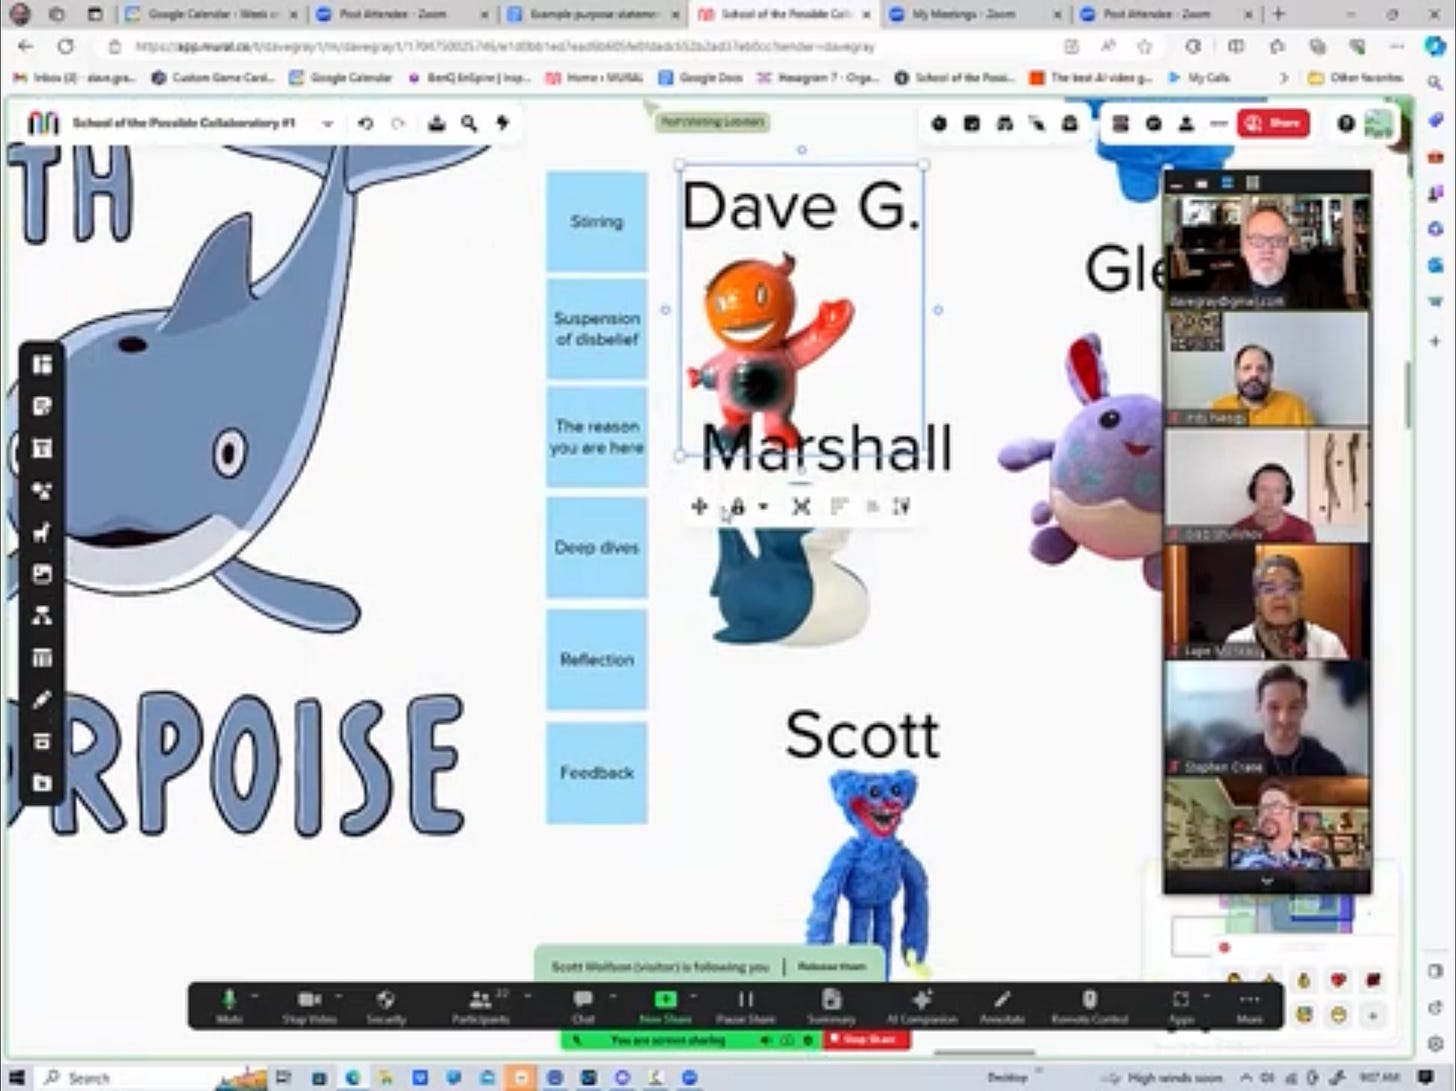Viewport: 1456px width, 1091px height.
Task: Open Zoom Remote Control
Action: click(1089, 1006)
